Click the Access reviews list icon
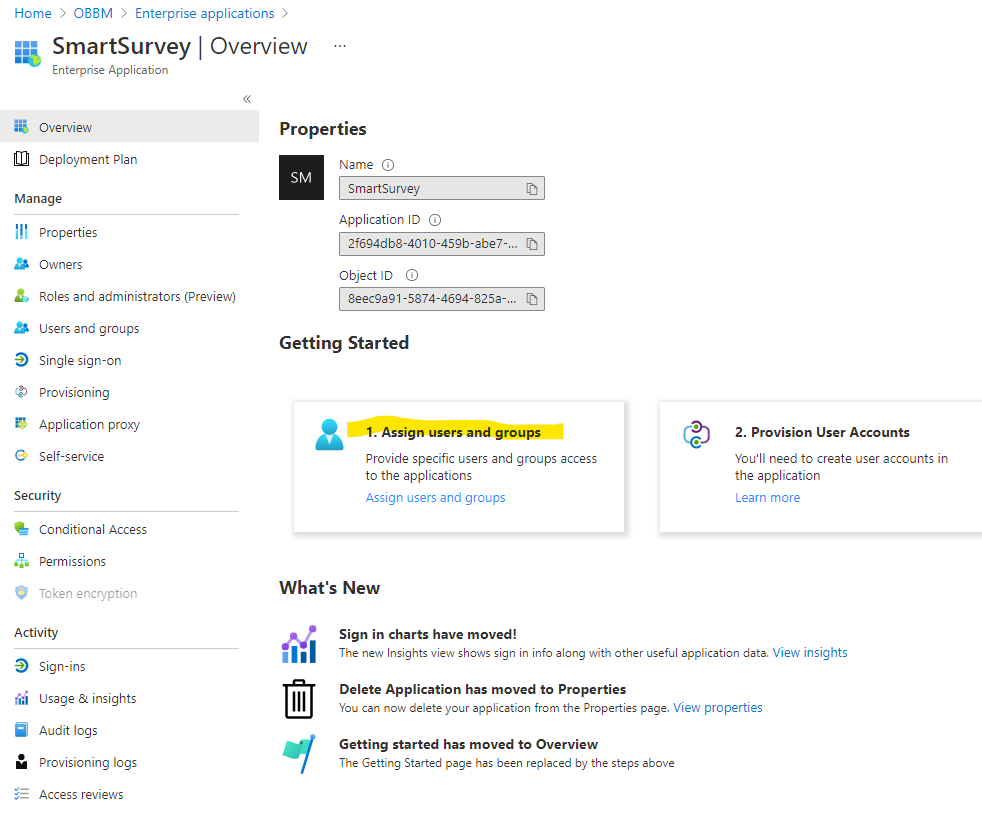982x837 pixels. tap(21, 794)
